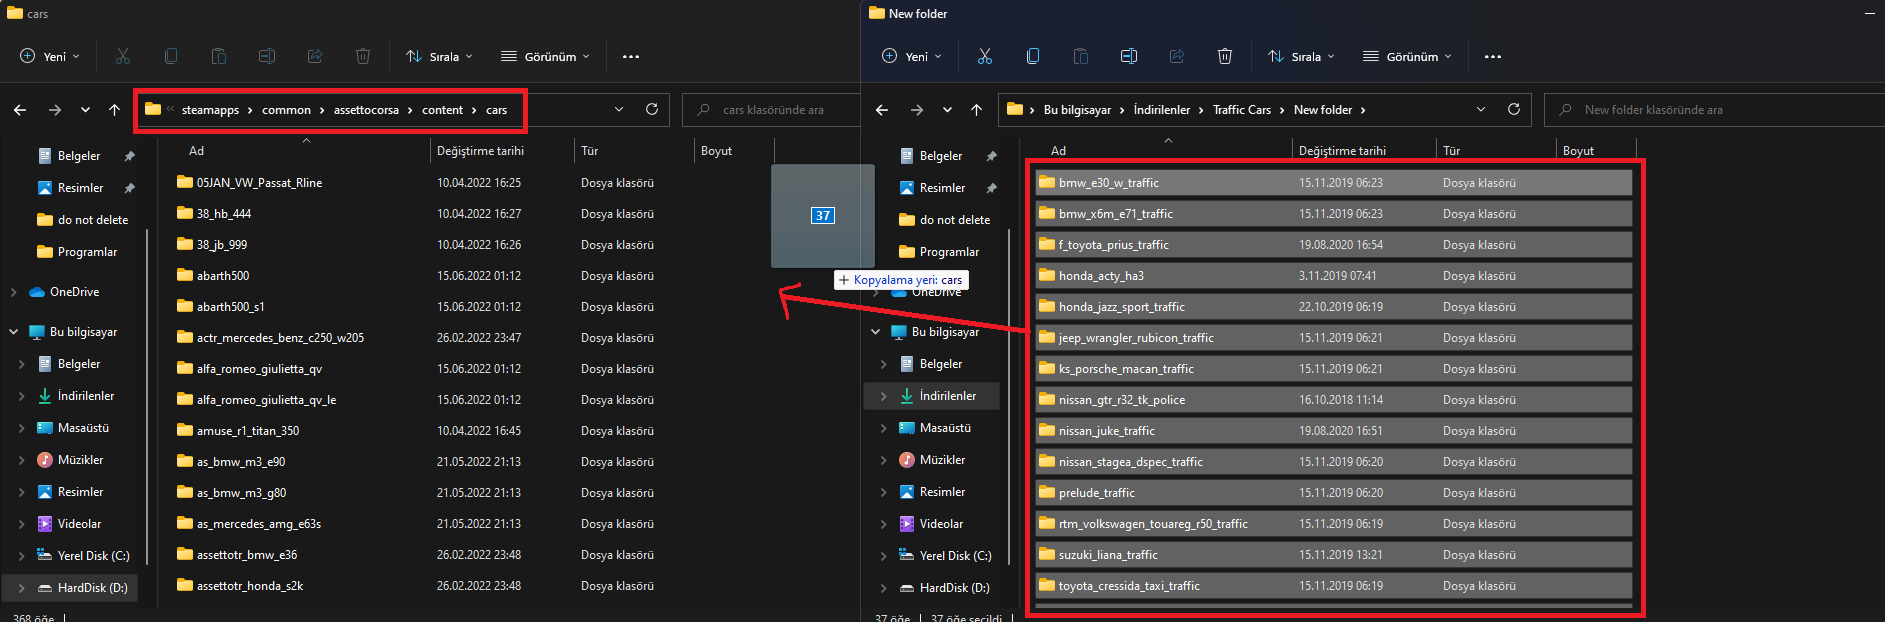
Task: Open Yeni dropdown in the cars window
Action: (x=50, y=57)
